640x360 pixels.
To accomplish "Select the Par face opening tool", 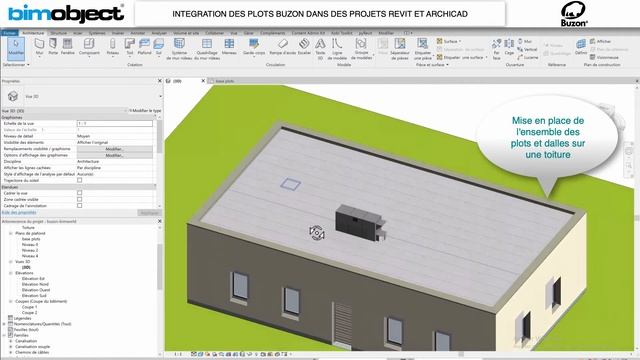I will coord(496,49).
